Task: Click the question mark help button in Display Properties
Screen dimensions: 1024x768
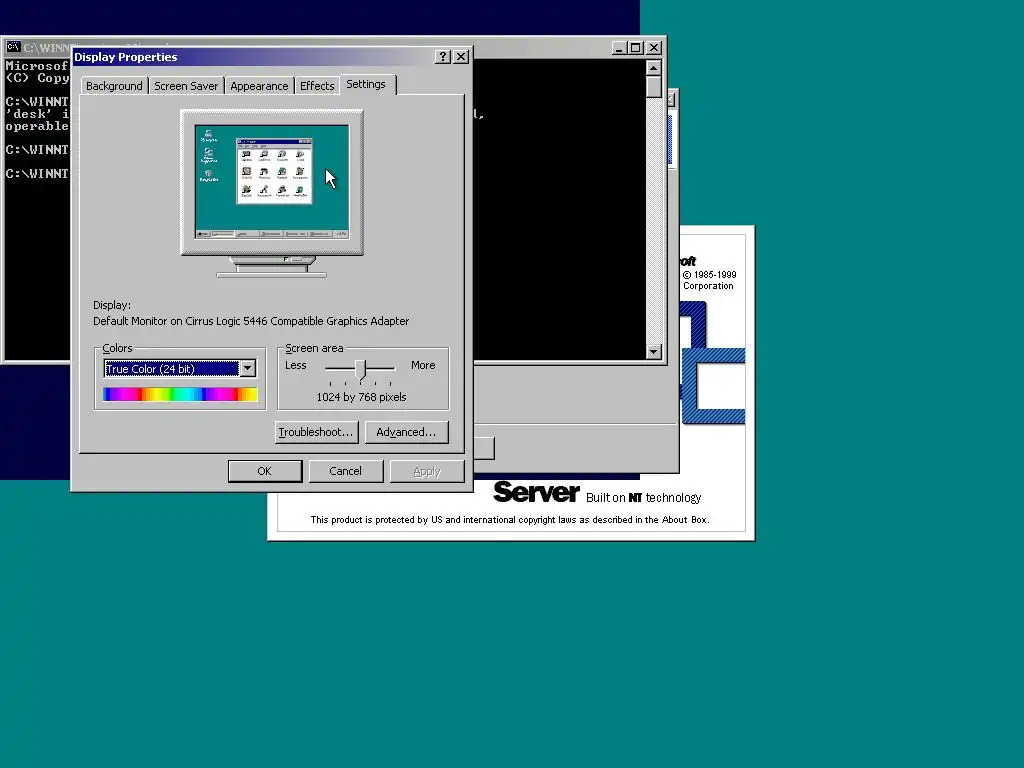Action: coord(443,57)
